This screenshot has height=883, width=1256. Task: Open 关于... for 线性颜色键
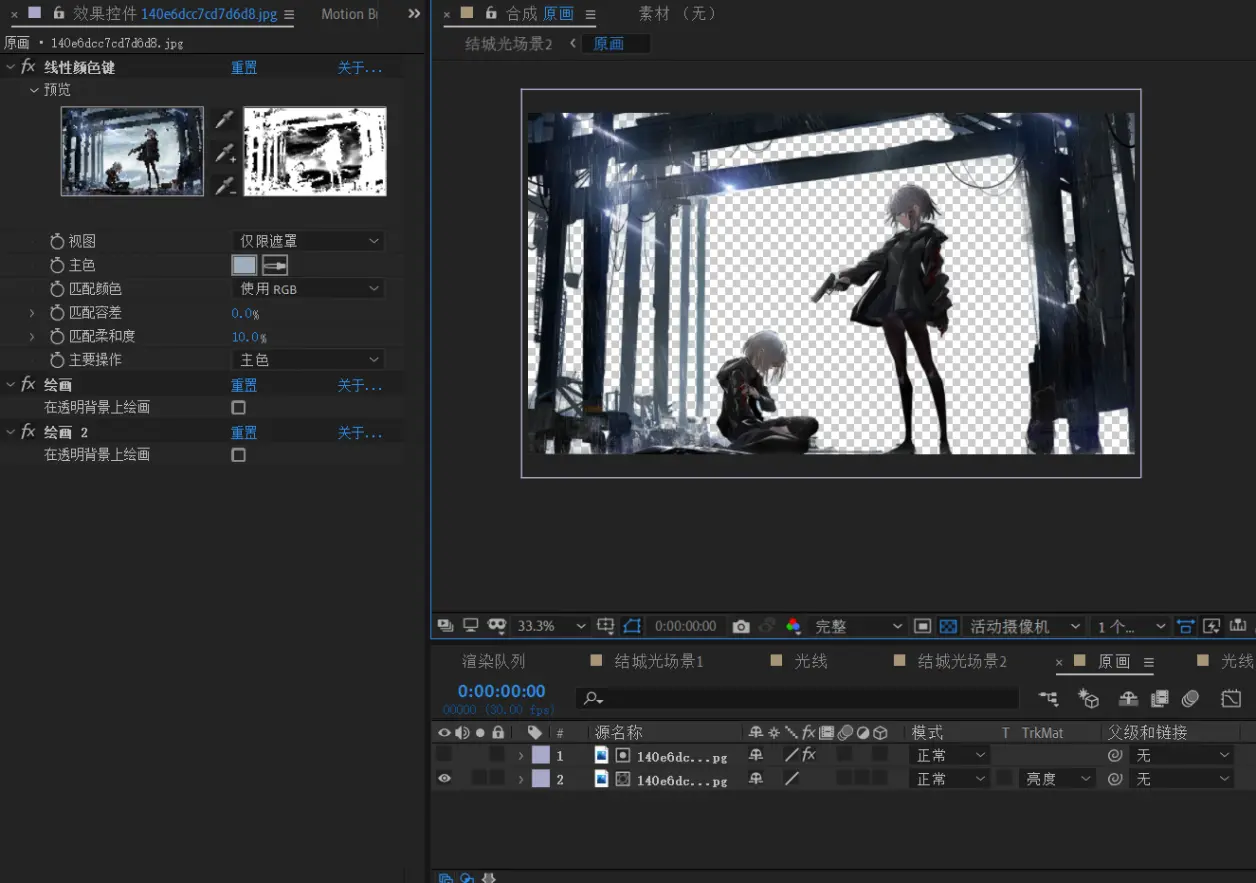point(360,68)
